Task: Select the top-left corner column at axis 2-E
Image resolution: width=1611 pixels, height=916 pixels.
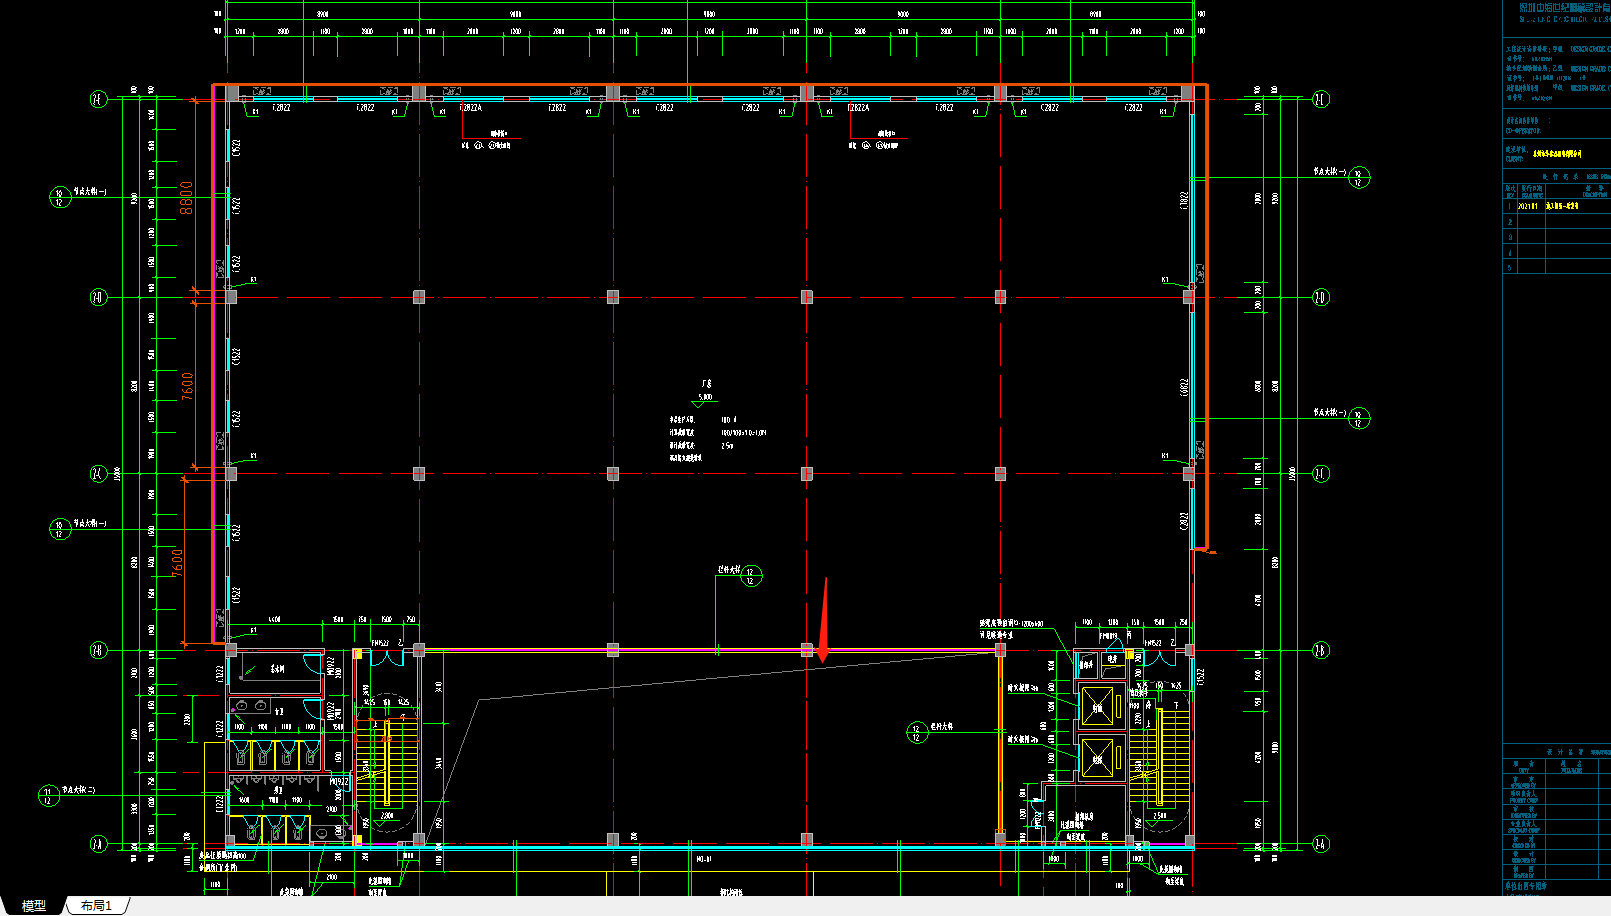Action: pos(232,93)
